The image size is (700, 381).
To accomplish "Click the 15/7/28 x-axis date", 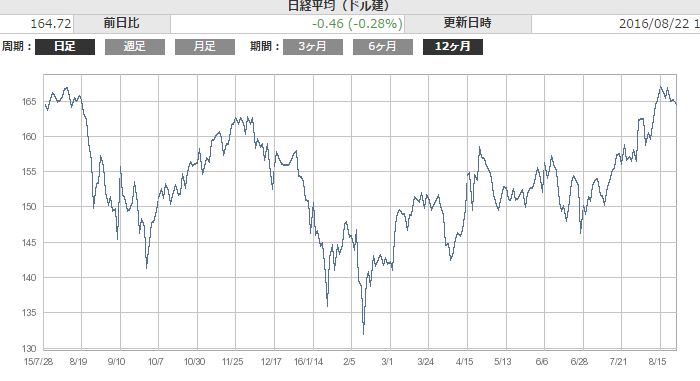I will (38, 362).
